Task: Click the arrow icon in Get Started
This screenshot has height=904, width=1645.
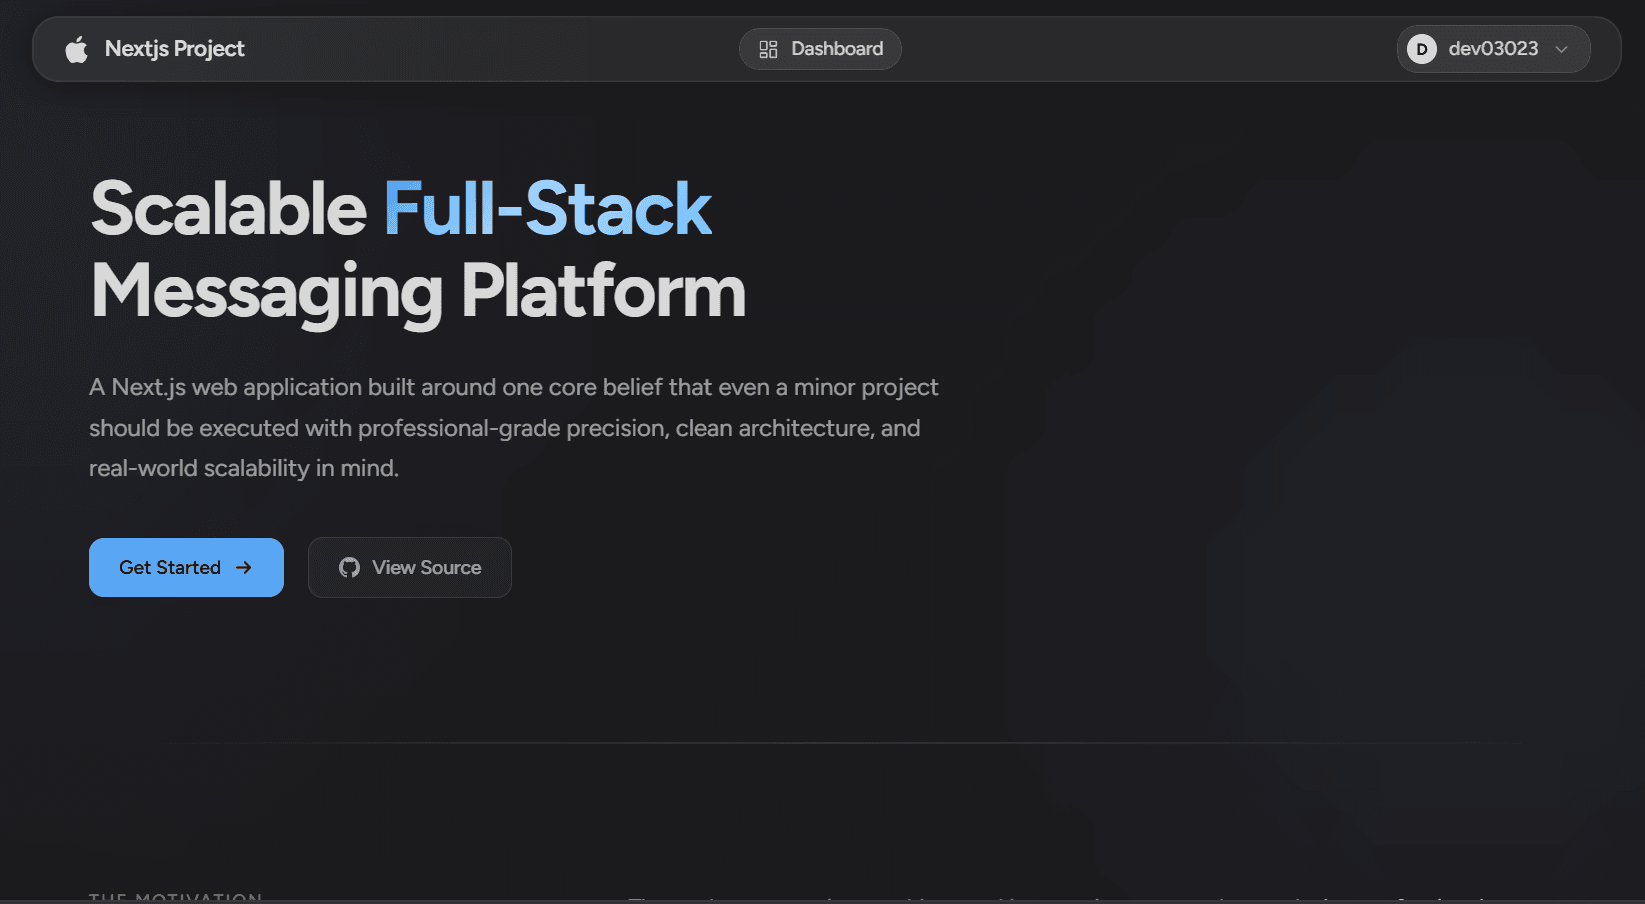Action: tap(244, 567)
